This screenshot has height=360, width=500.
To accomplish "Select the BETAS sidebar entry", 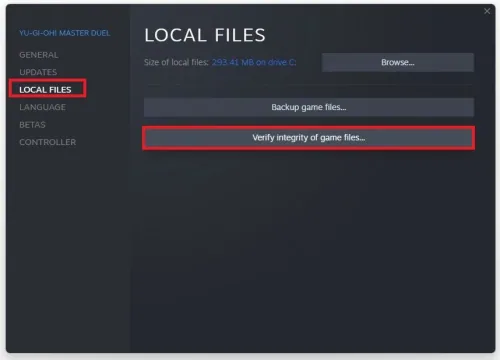I will coord(32,125).
